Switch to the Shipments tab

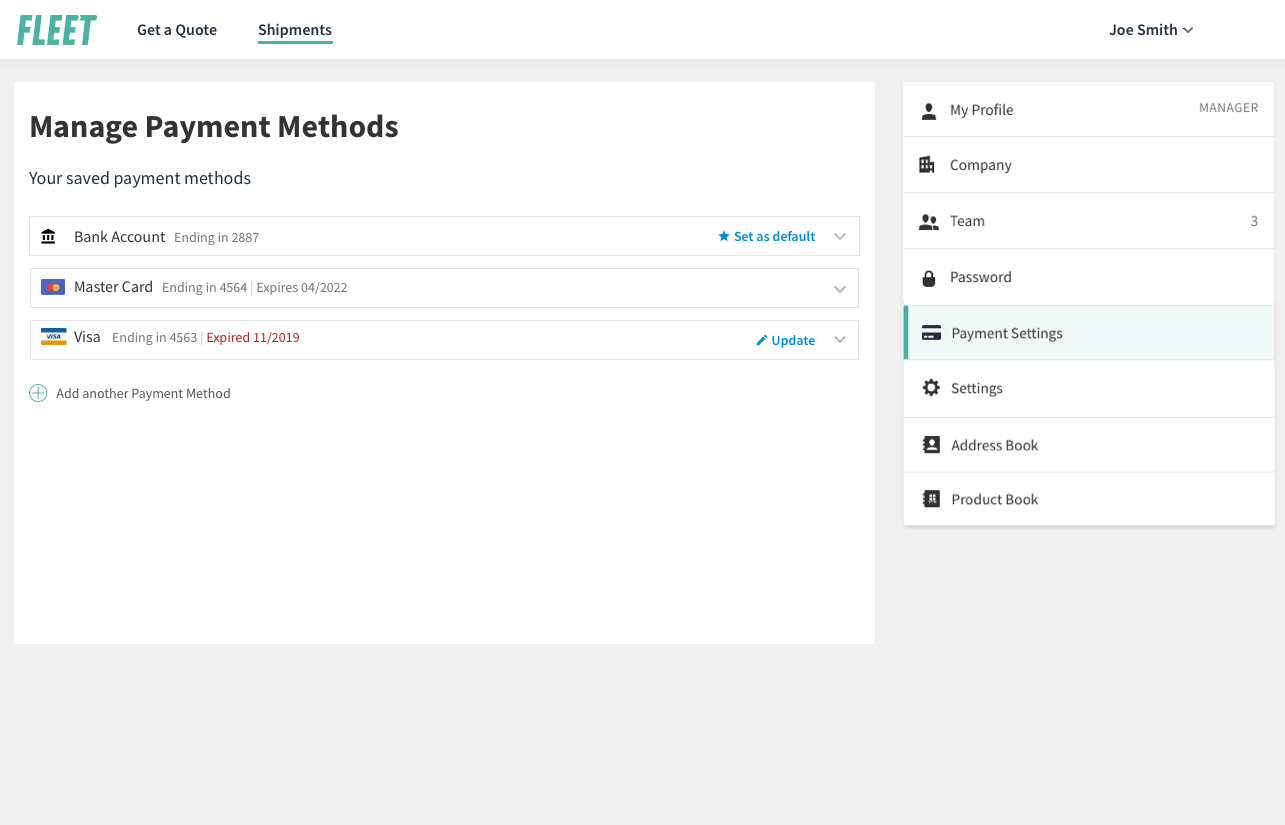[295, 30]
